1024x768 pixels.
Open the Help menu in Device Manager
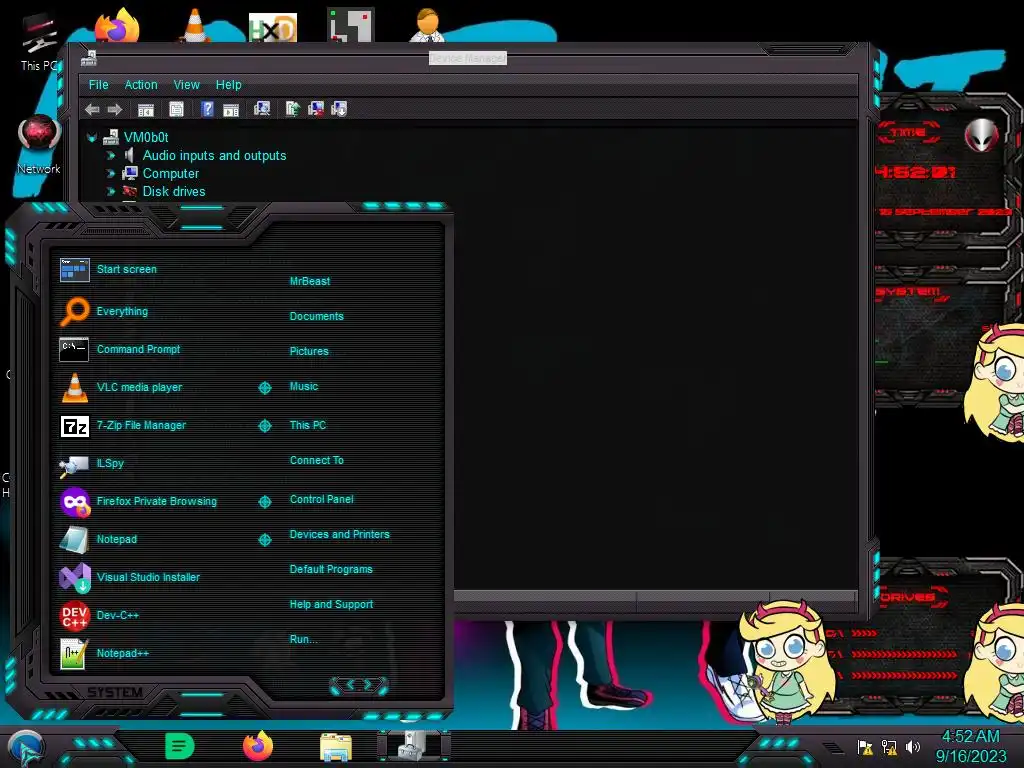[229, 85]
